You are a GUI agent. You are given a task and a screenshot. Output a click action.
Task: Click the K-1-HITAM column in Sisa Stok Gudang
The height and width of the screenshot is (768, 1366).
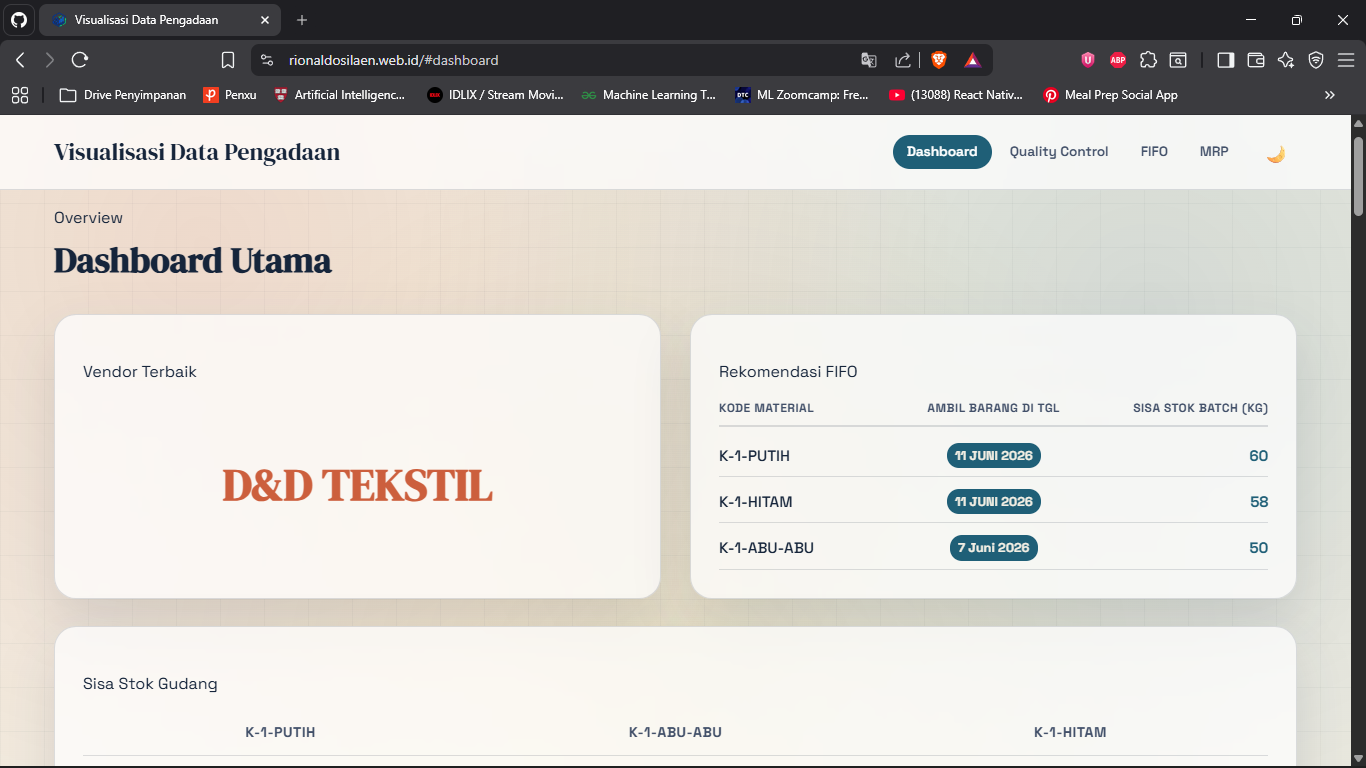[x=1070, y=732]
